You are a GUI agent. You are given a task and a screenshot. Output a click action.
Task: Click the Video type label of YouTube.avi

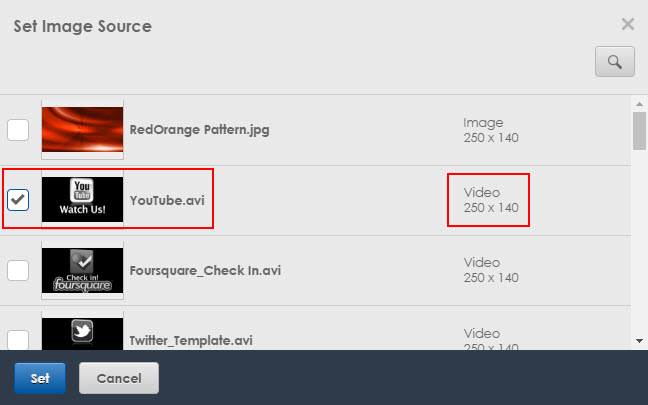click(482, 193)
